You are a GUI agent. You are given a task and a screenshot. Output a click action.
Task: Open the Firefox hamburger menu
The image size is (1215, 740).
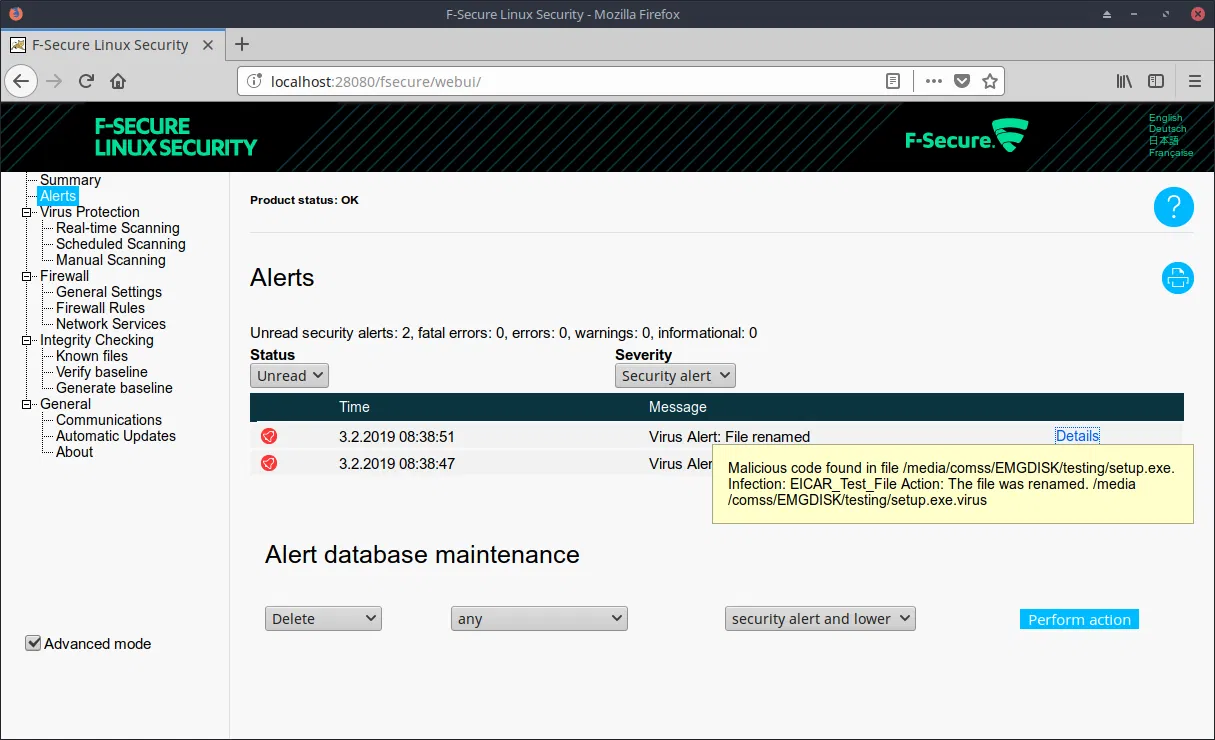click(x=1194, y=81)
